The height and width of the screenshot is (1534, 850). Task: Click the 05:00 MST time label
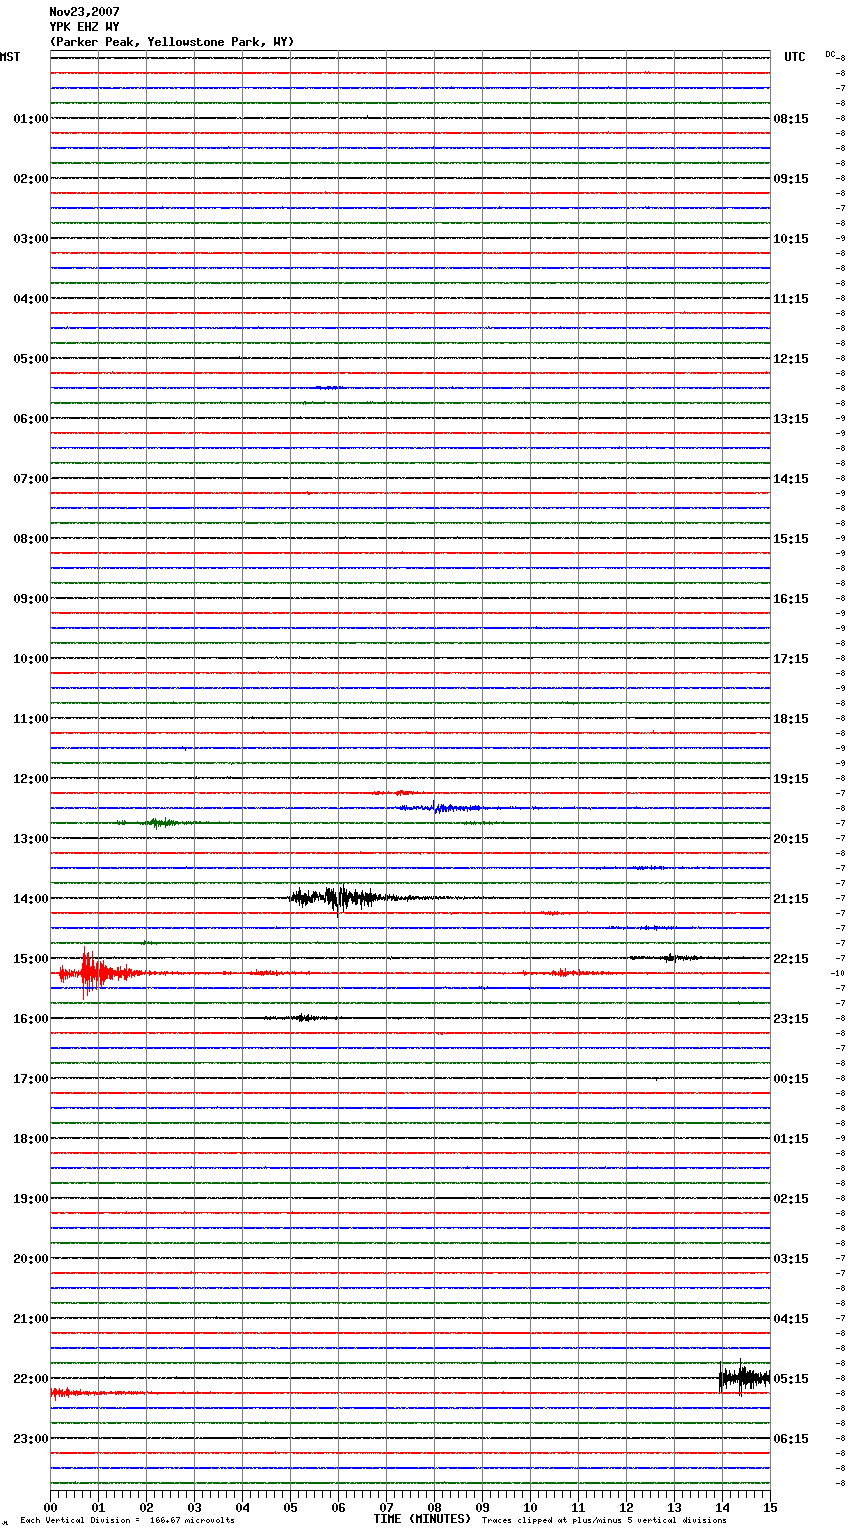pyautogui.click(x=31, y=359)
